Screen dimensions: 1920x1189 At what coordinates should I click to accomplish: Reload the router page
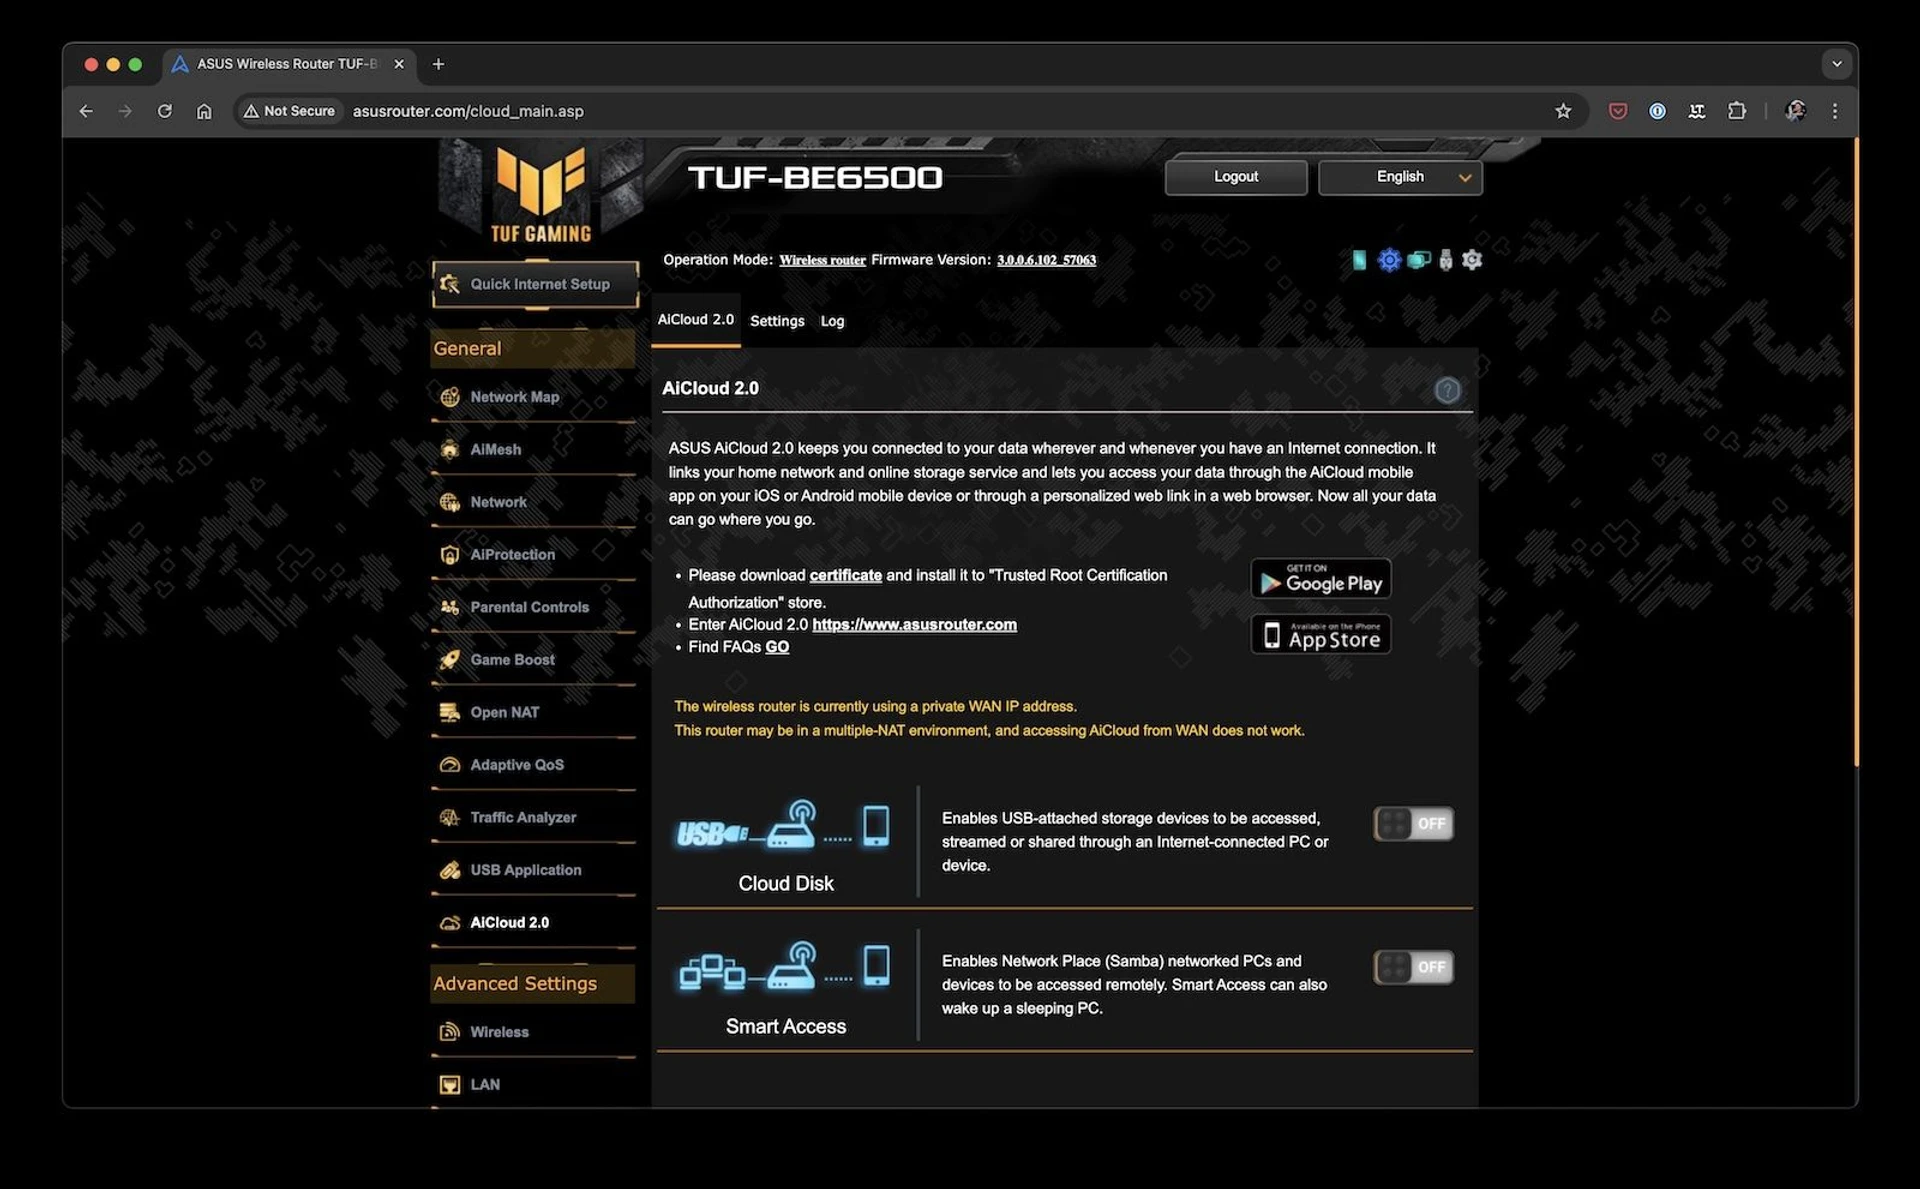165,111
